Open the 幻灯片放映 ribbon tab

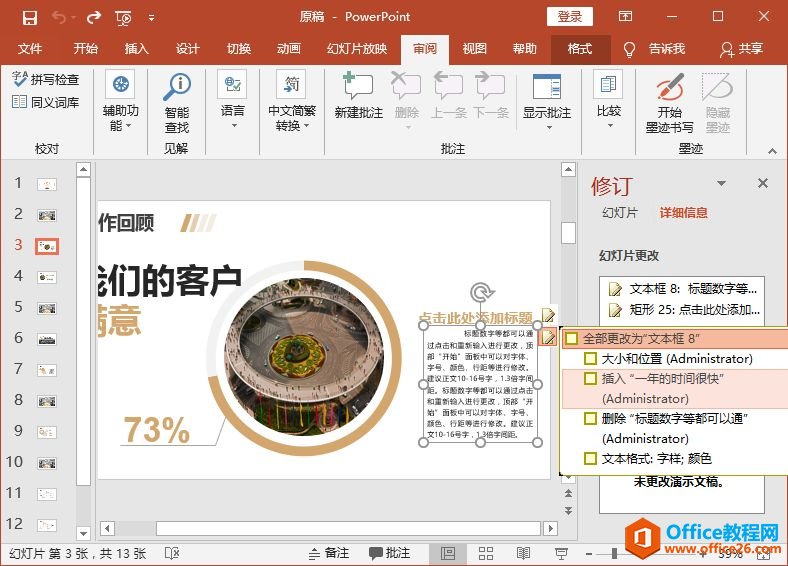[356, 49]
